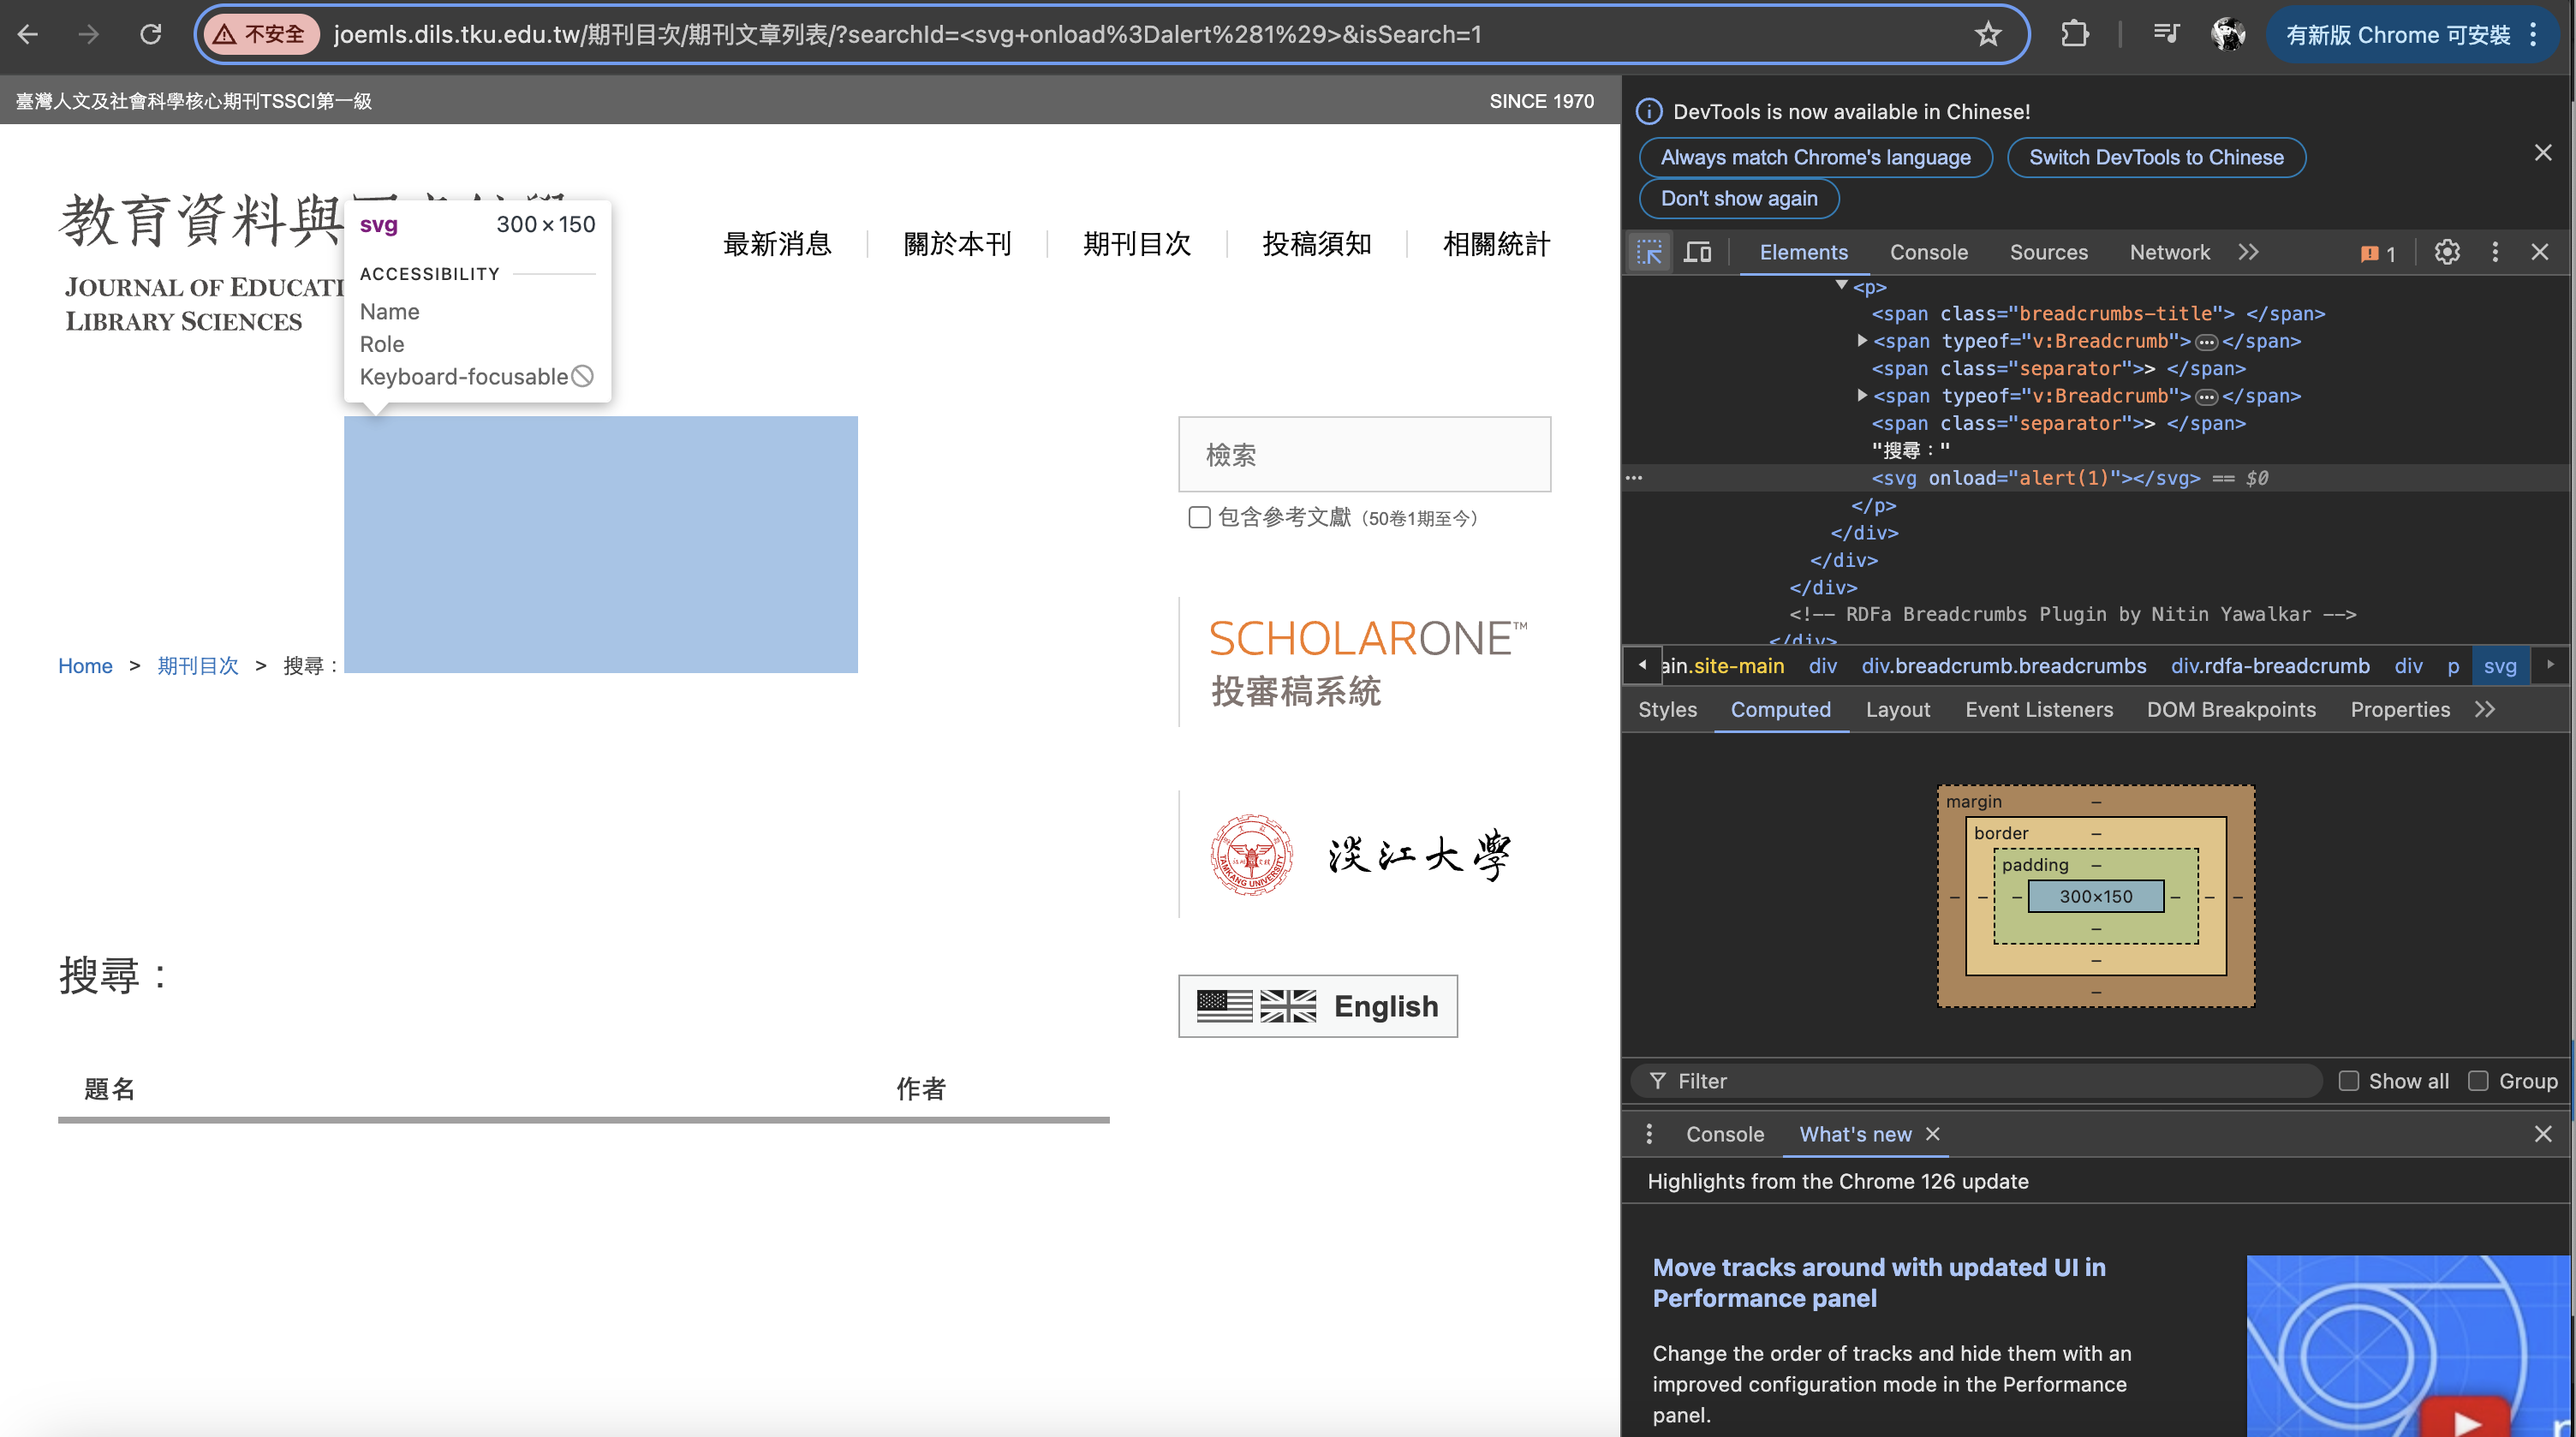Show more DevTools panel tabs chevron
Viewport: 2576px width, 1437px height.
pyautogui.click(x=2248, y=252)
